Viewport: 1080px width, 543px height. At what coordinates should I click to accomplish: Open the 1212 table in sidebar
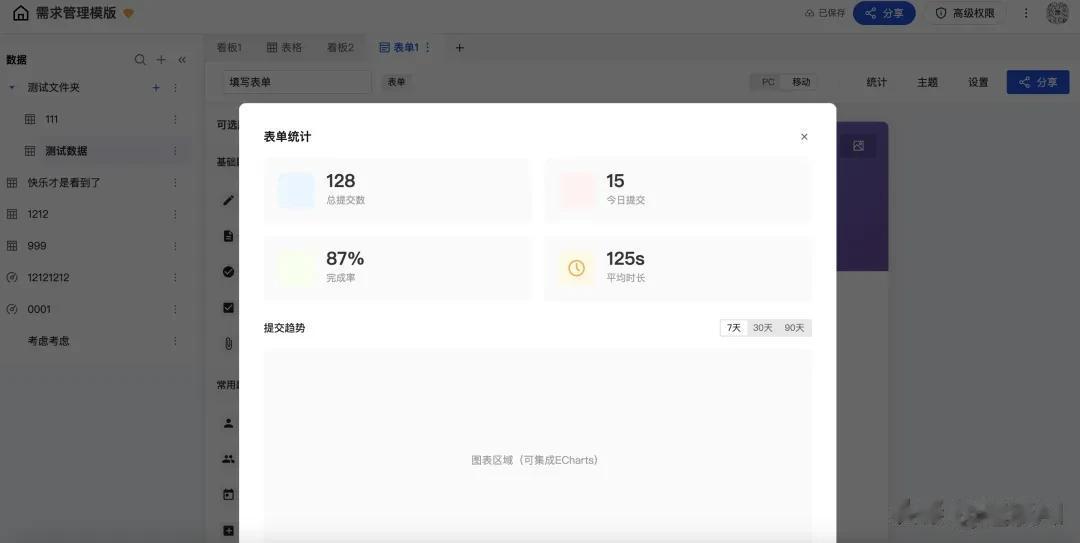coord(38,214)
